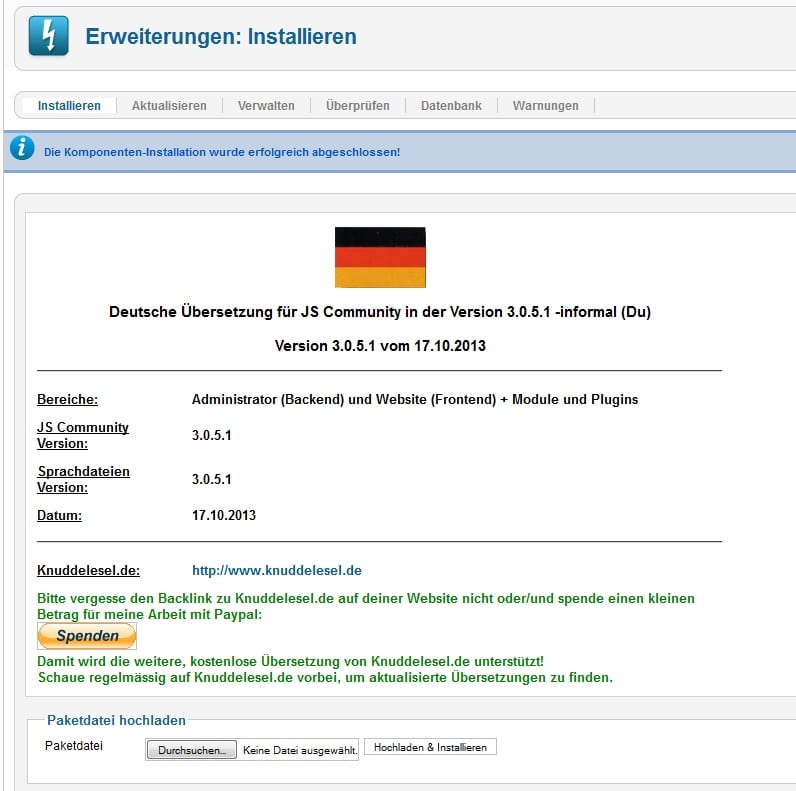Open the http://www.knuddelesel.de link
Image resolution: width=796 pixels, height=791 pixels.
276,570
